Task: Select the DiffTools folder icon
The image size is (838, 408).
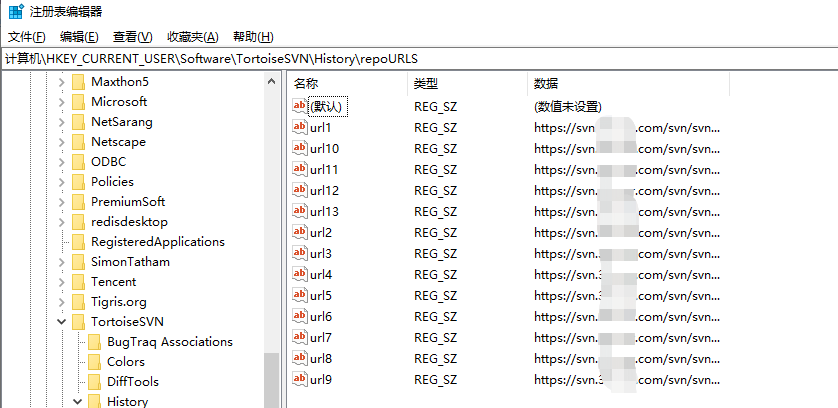Action: [95, 382]
